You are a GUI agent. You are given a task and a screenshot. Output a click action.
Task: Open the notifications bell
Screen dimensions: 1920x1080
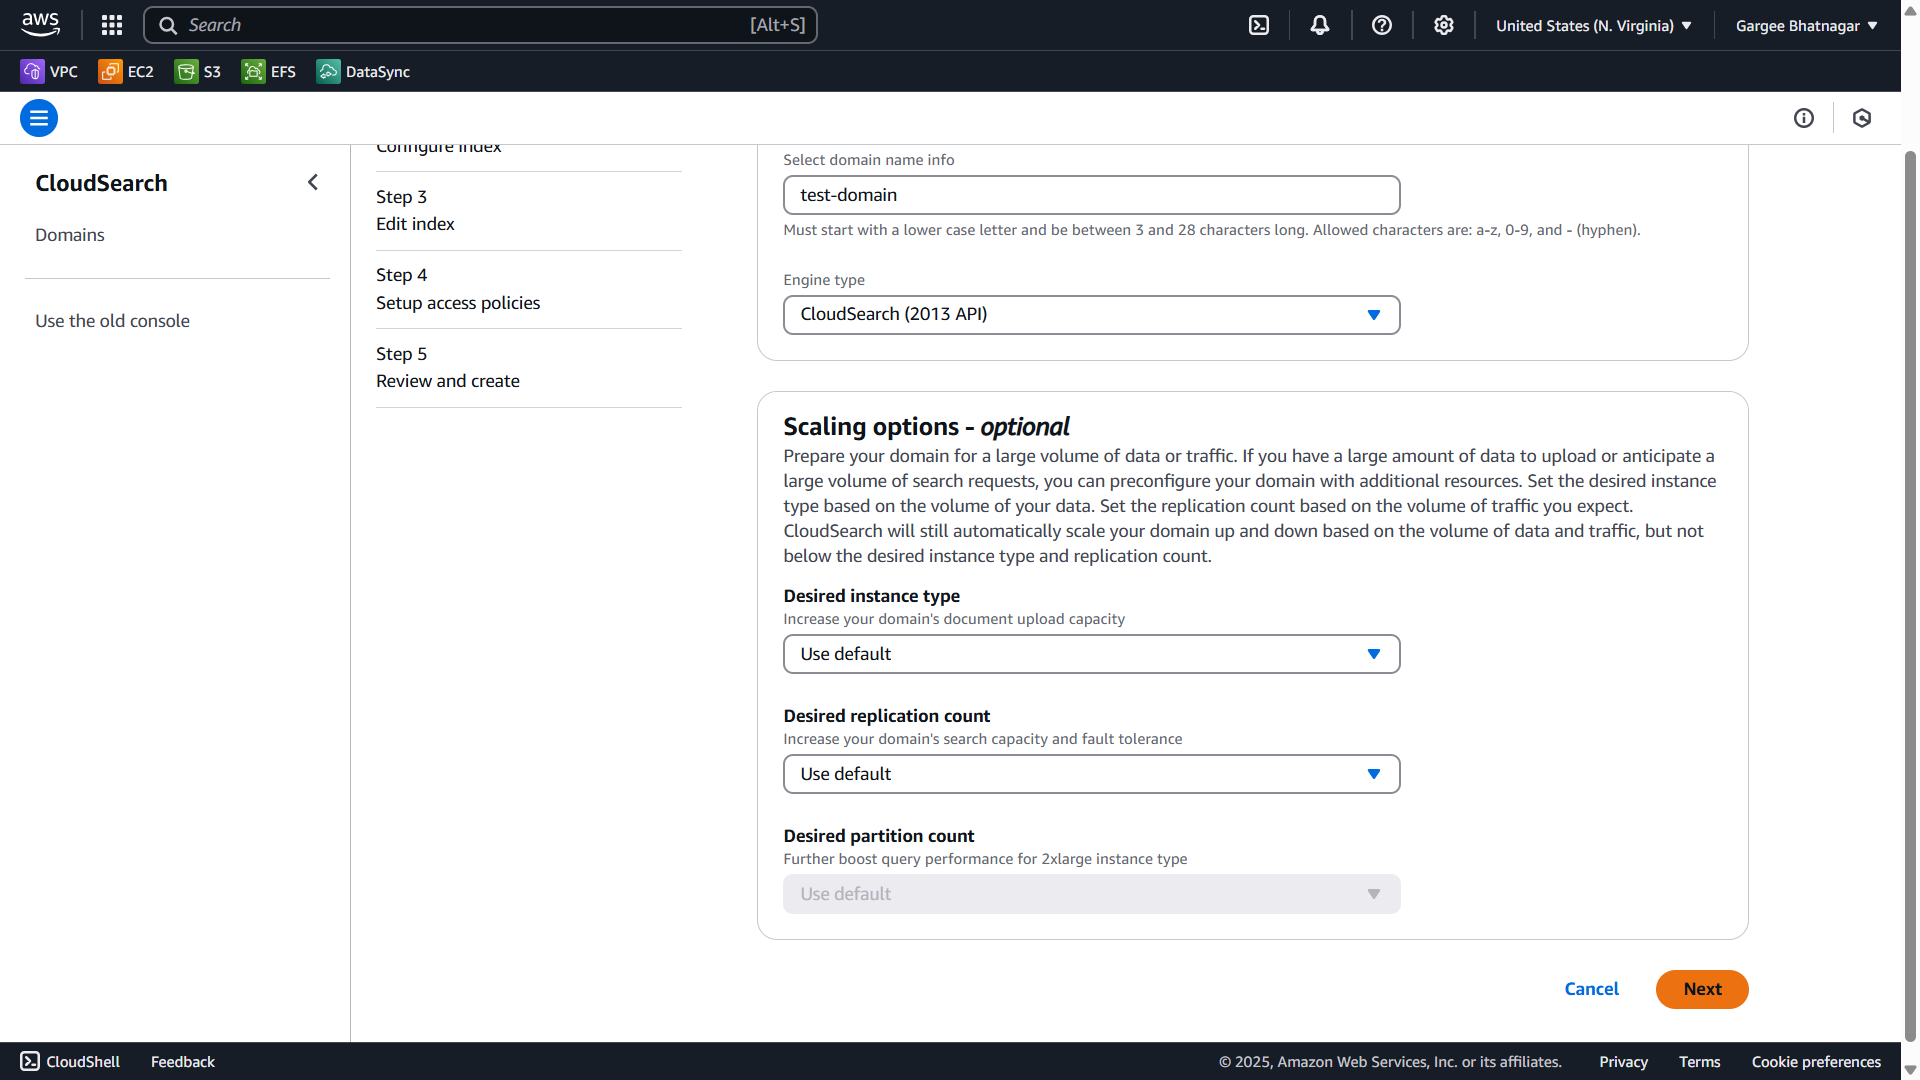pyautogui.click(x=1320, y=25)
